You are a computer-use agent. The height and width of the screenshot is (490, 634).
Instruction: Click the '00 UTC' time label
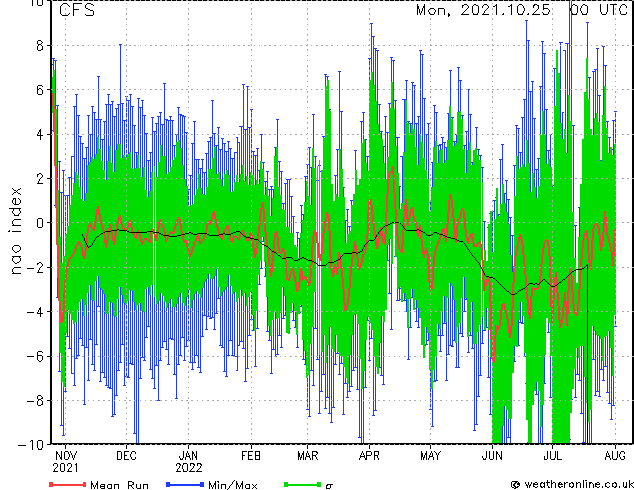point(599,10)
